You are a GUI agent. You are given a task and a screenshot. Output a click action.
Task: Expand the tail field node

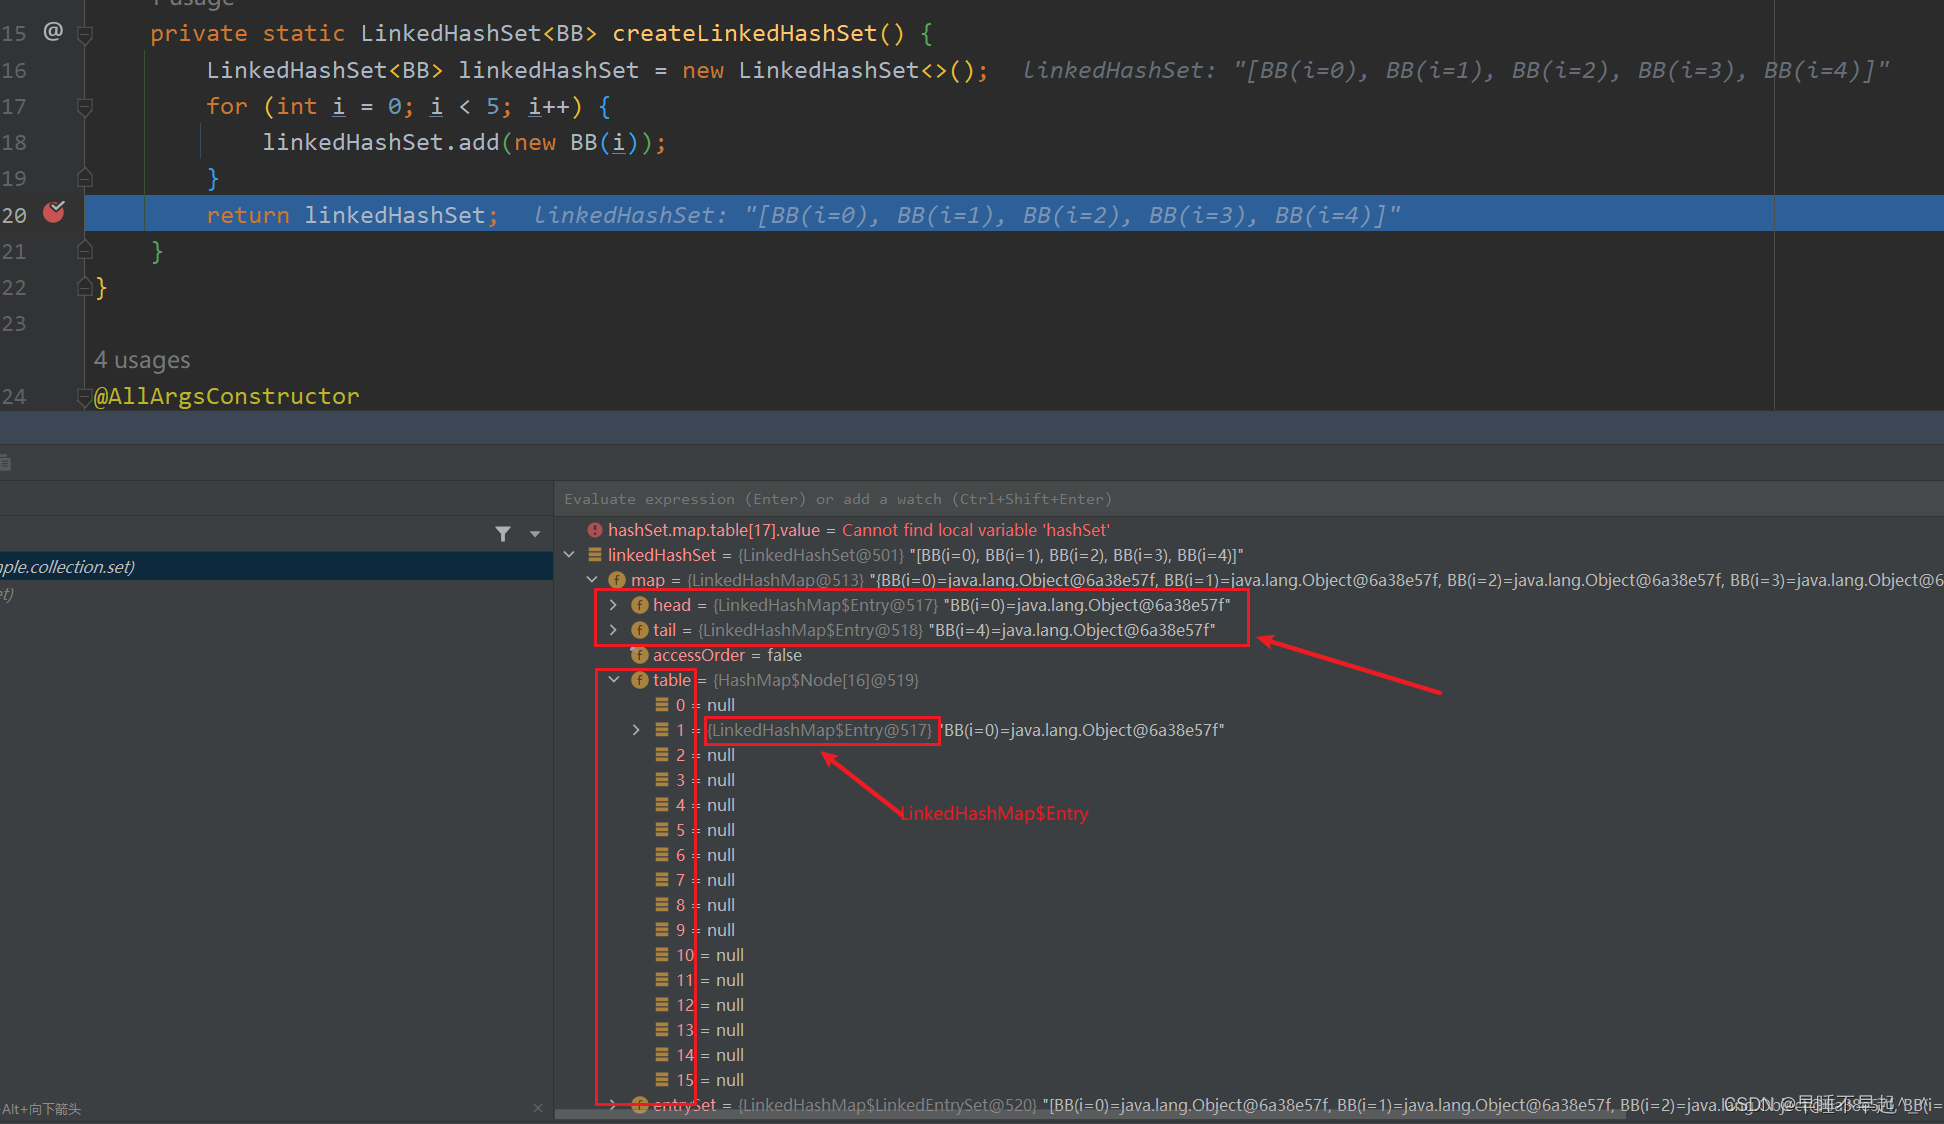point(613,630)
